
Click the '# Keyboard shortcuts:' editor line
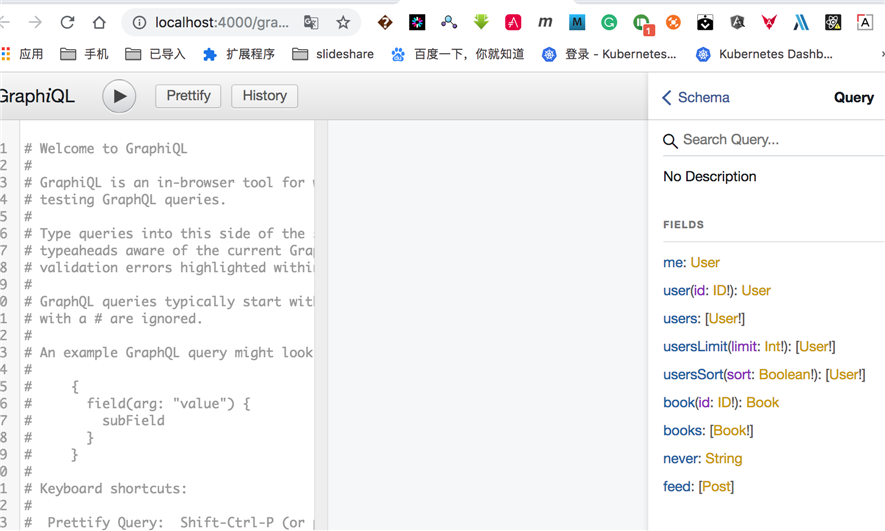[106, 489]
